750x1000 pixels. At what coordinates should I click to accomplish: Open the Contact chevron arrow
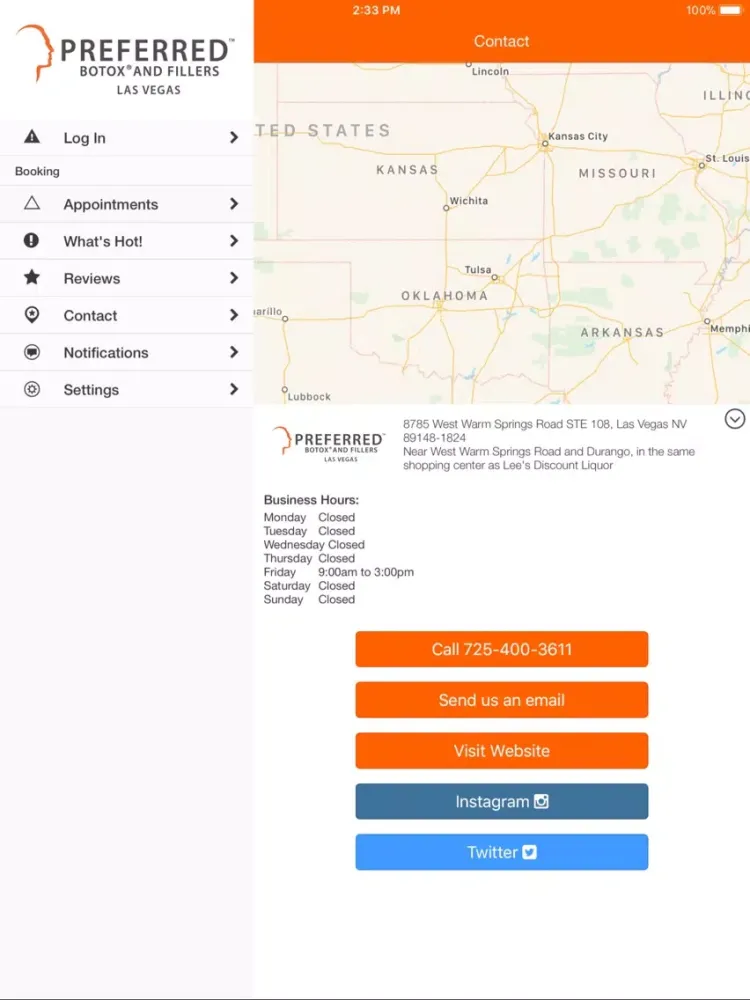pyautogui.click(x=234, y=314)
